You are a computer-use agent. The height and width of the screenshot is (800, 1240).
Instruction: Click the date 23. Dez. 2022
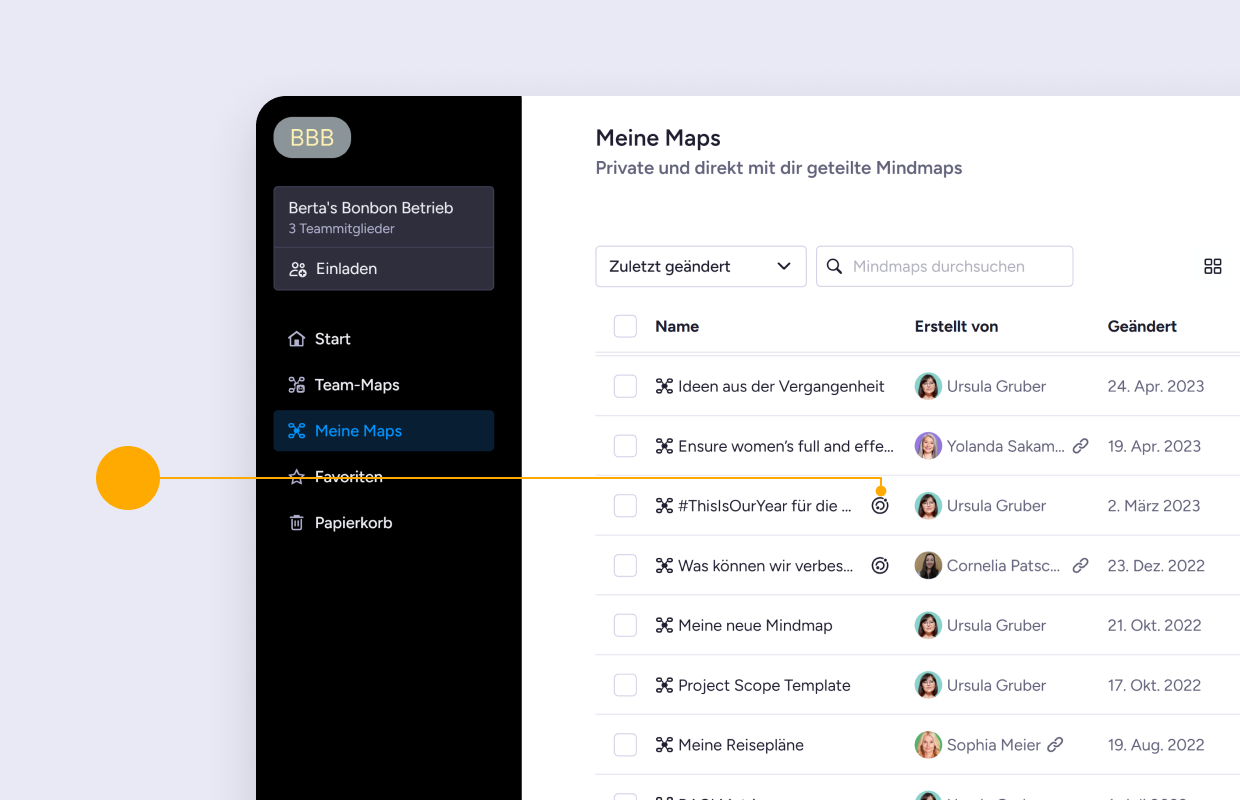pos(1156,566)
